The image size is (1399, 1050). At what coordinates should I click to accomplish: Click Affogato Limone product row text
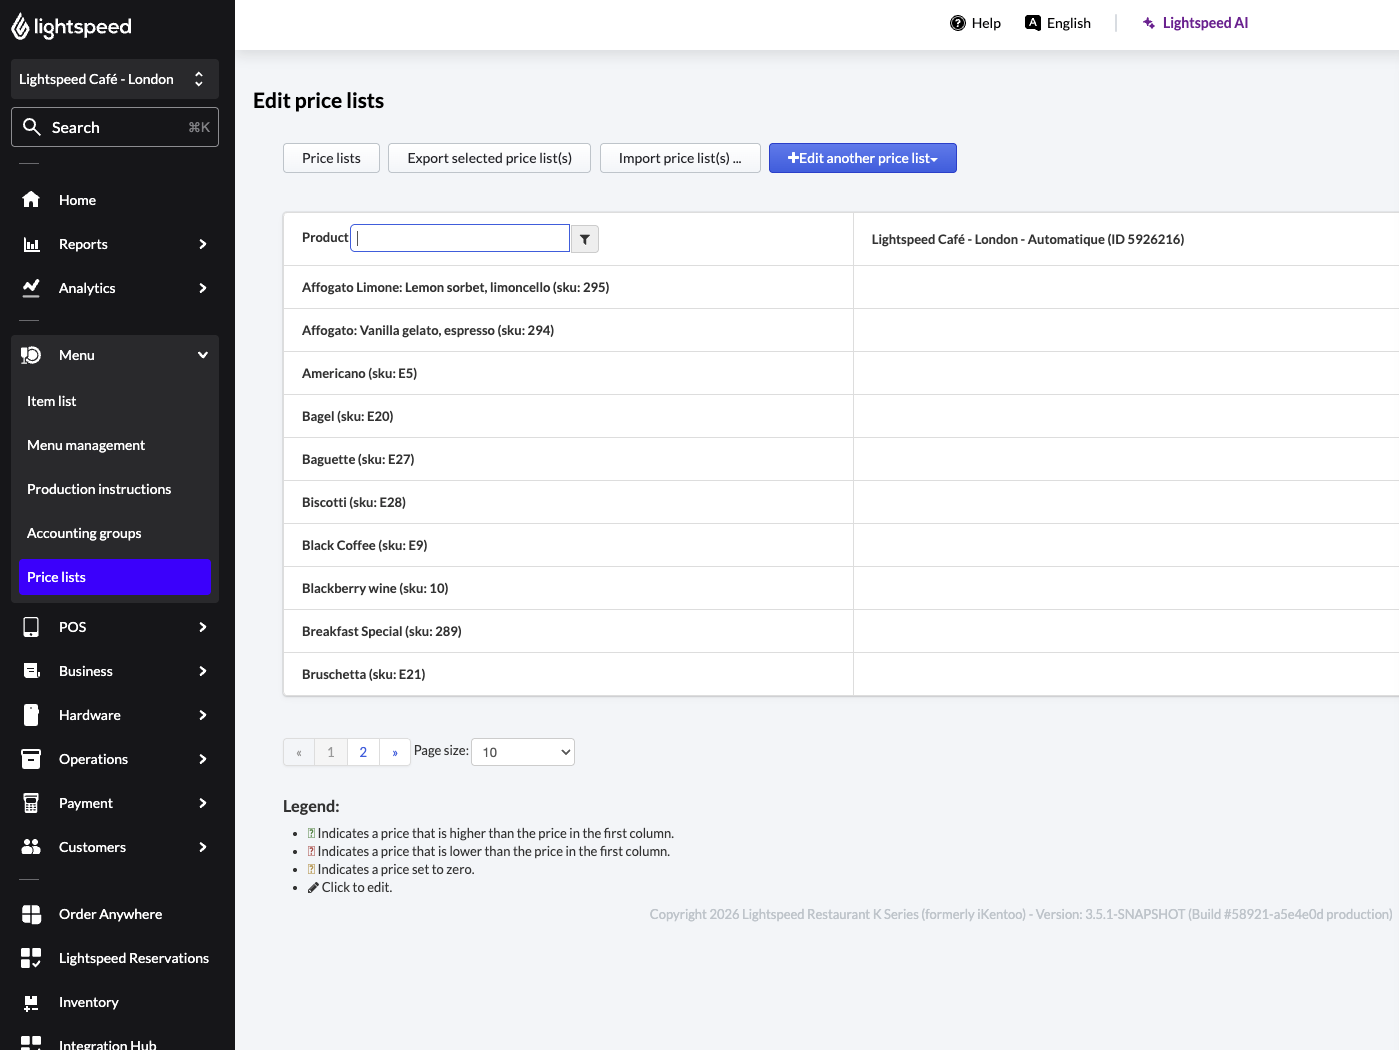click(x=455, y=287)
